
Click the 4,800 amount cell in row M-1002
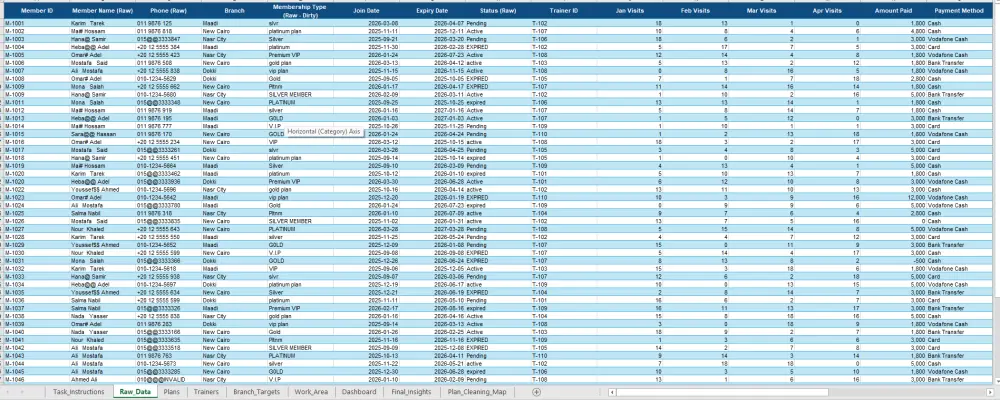pyautogui.click(x=893, y=31)
